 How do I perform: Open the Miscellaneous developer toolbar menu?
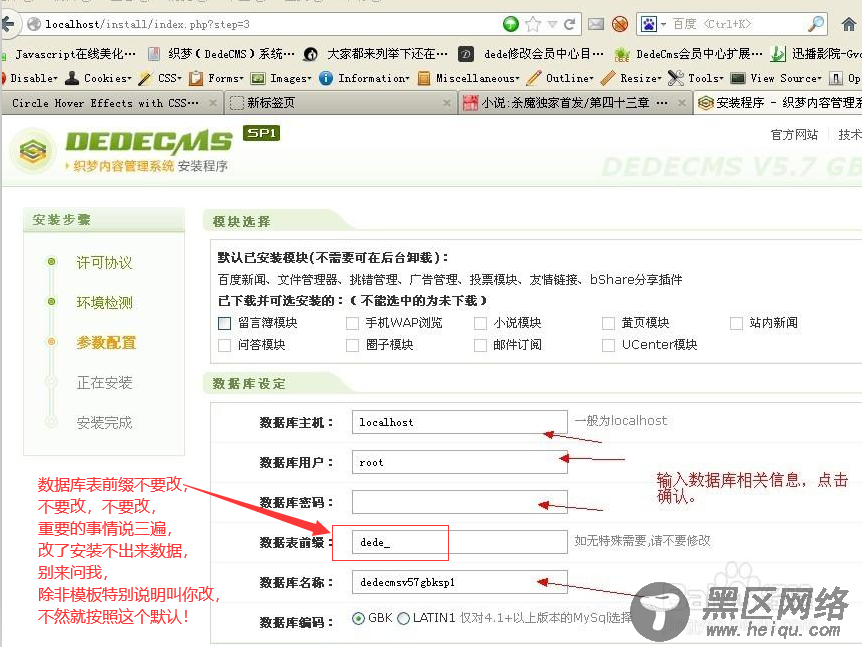(x=469, y=78)
